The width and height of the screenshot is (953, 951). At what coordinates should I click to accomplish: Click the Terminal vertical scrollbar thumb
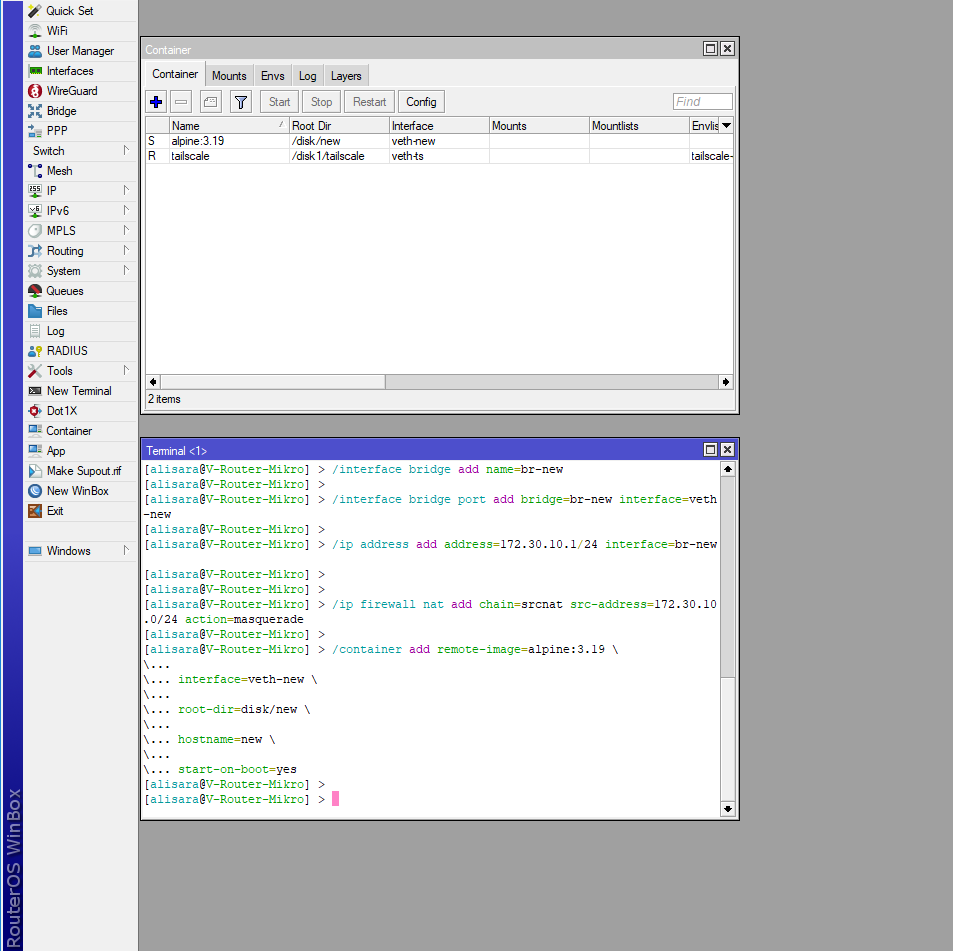(728, 577)
